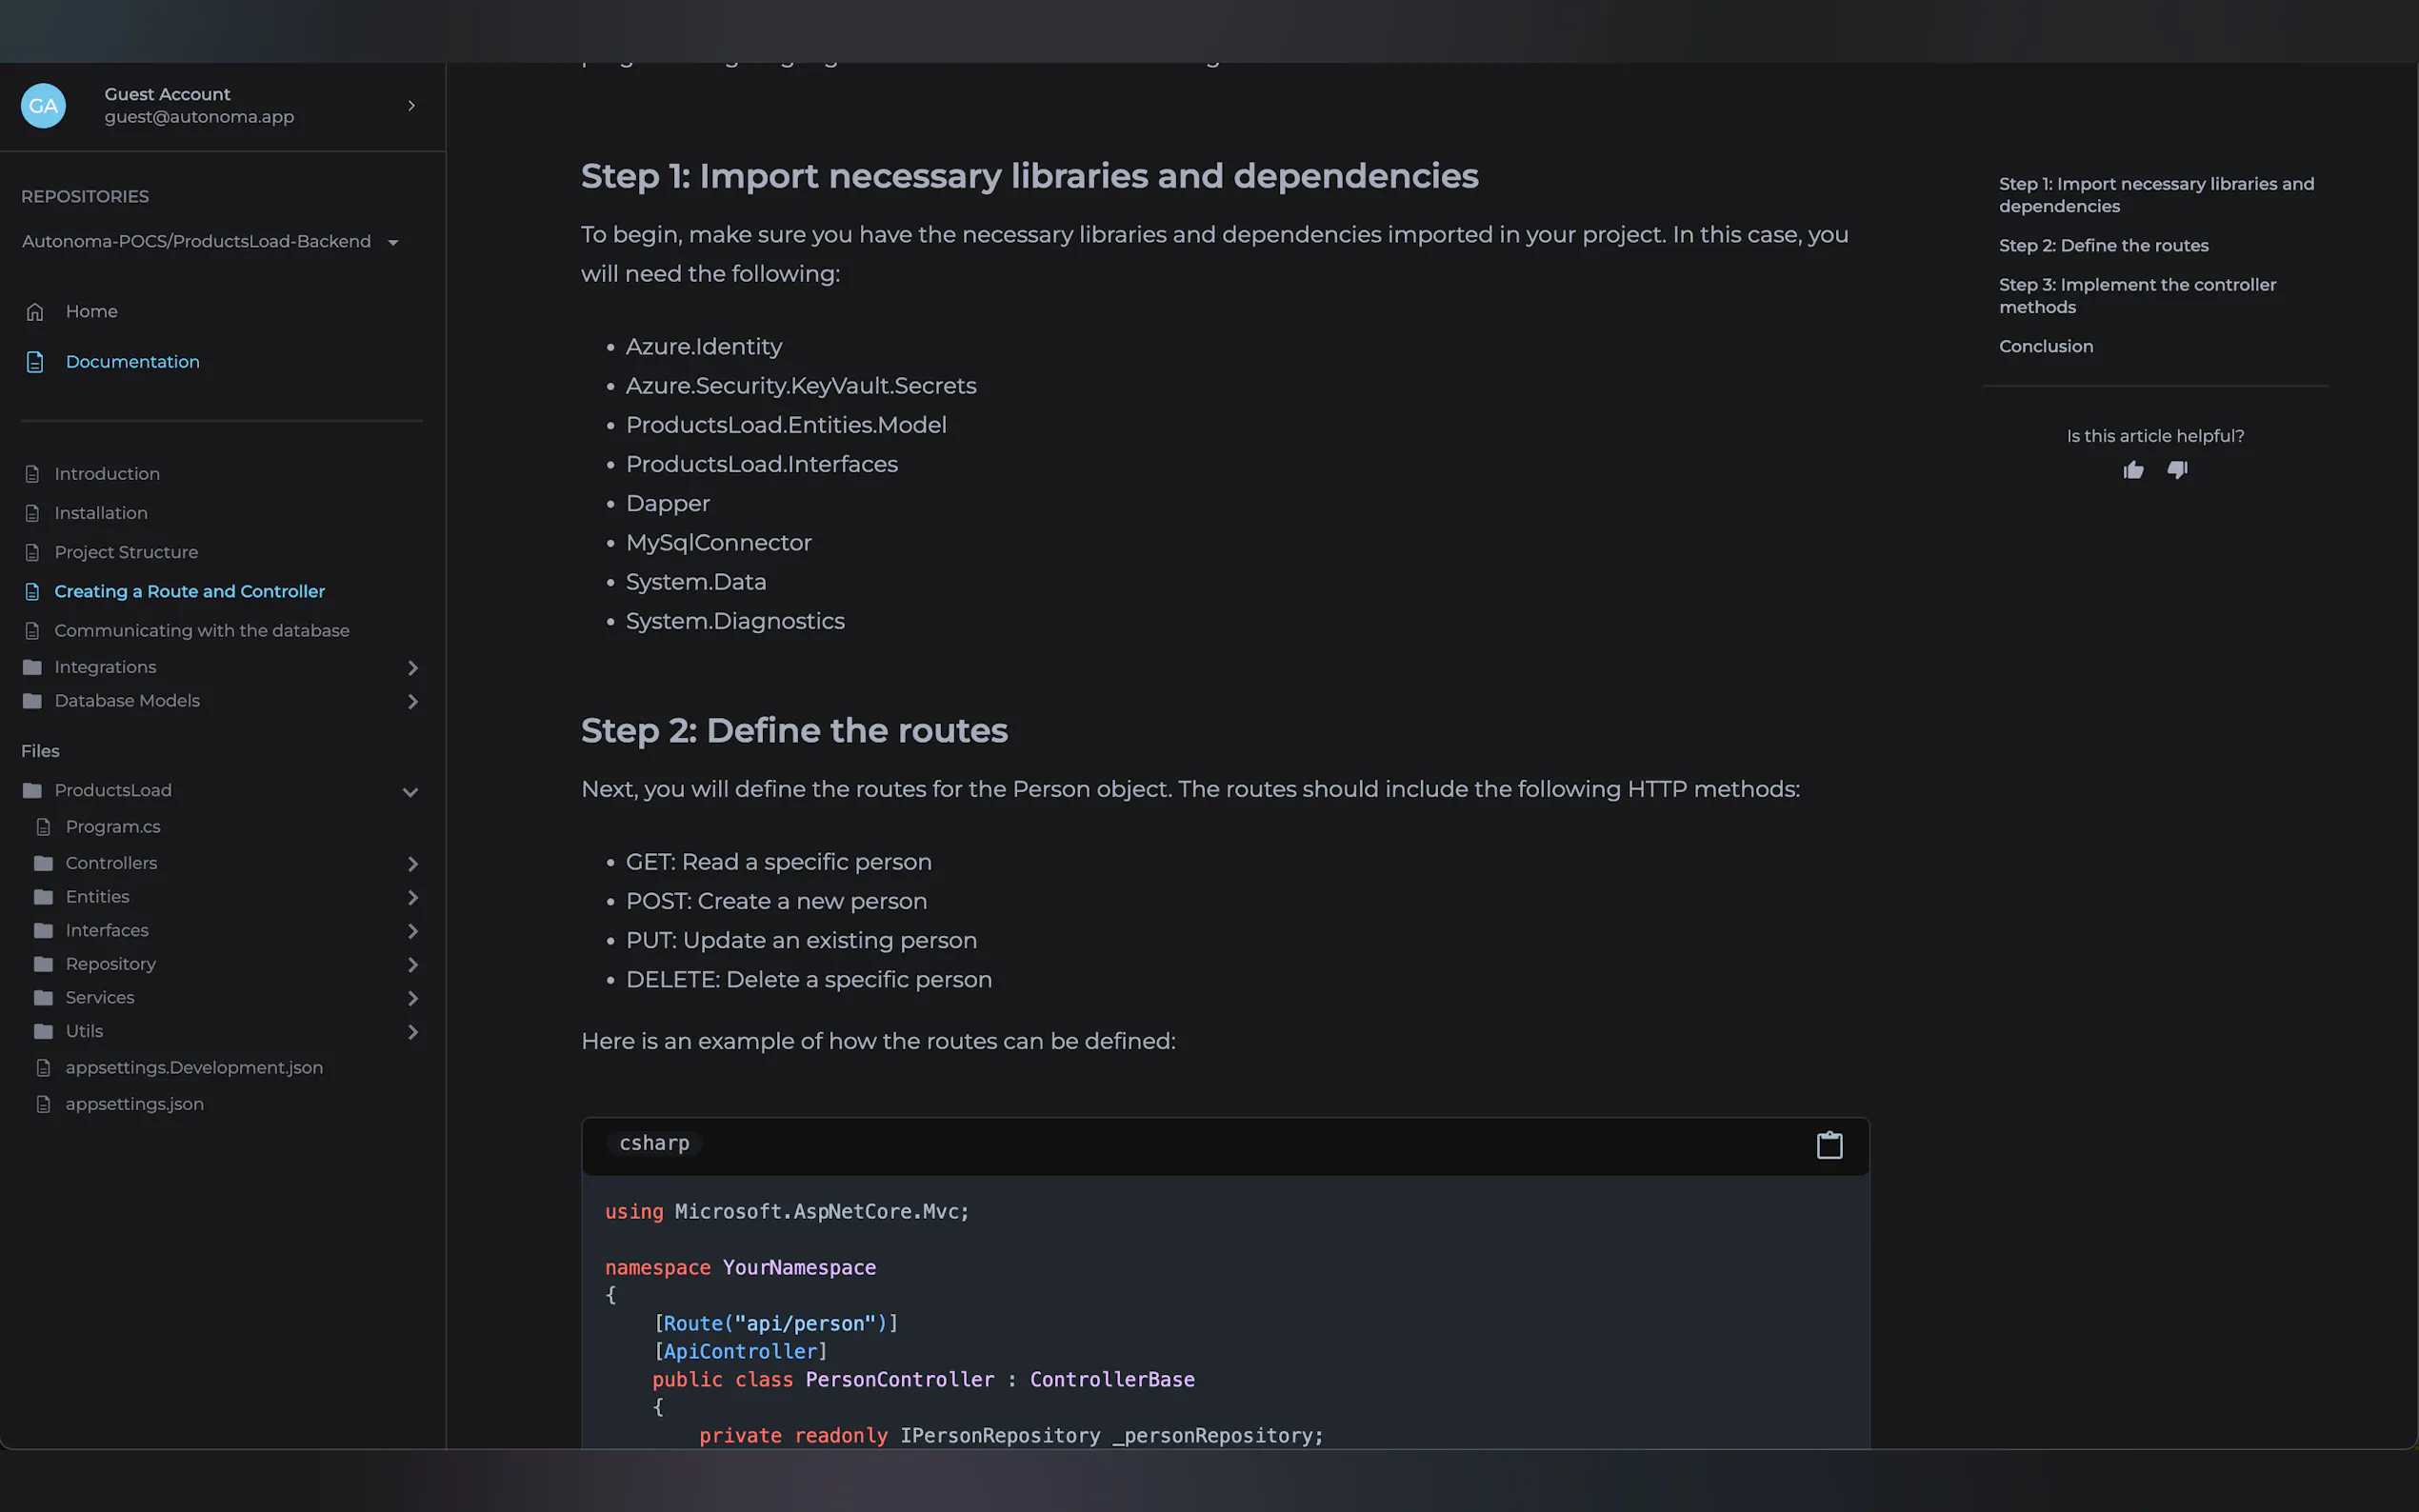Screen dimensions: 2419x1512
Task: Open the Project Structure page
Action: pyautogui.click(x=126, y=552)
